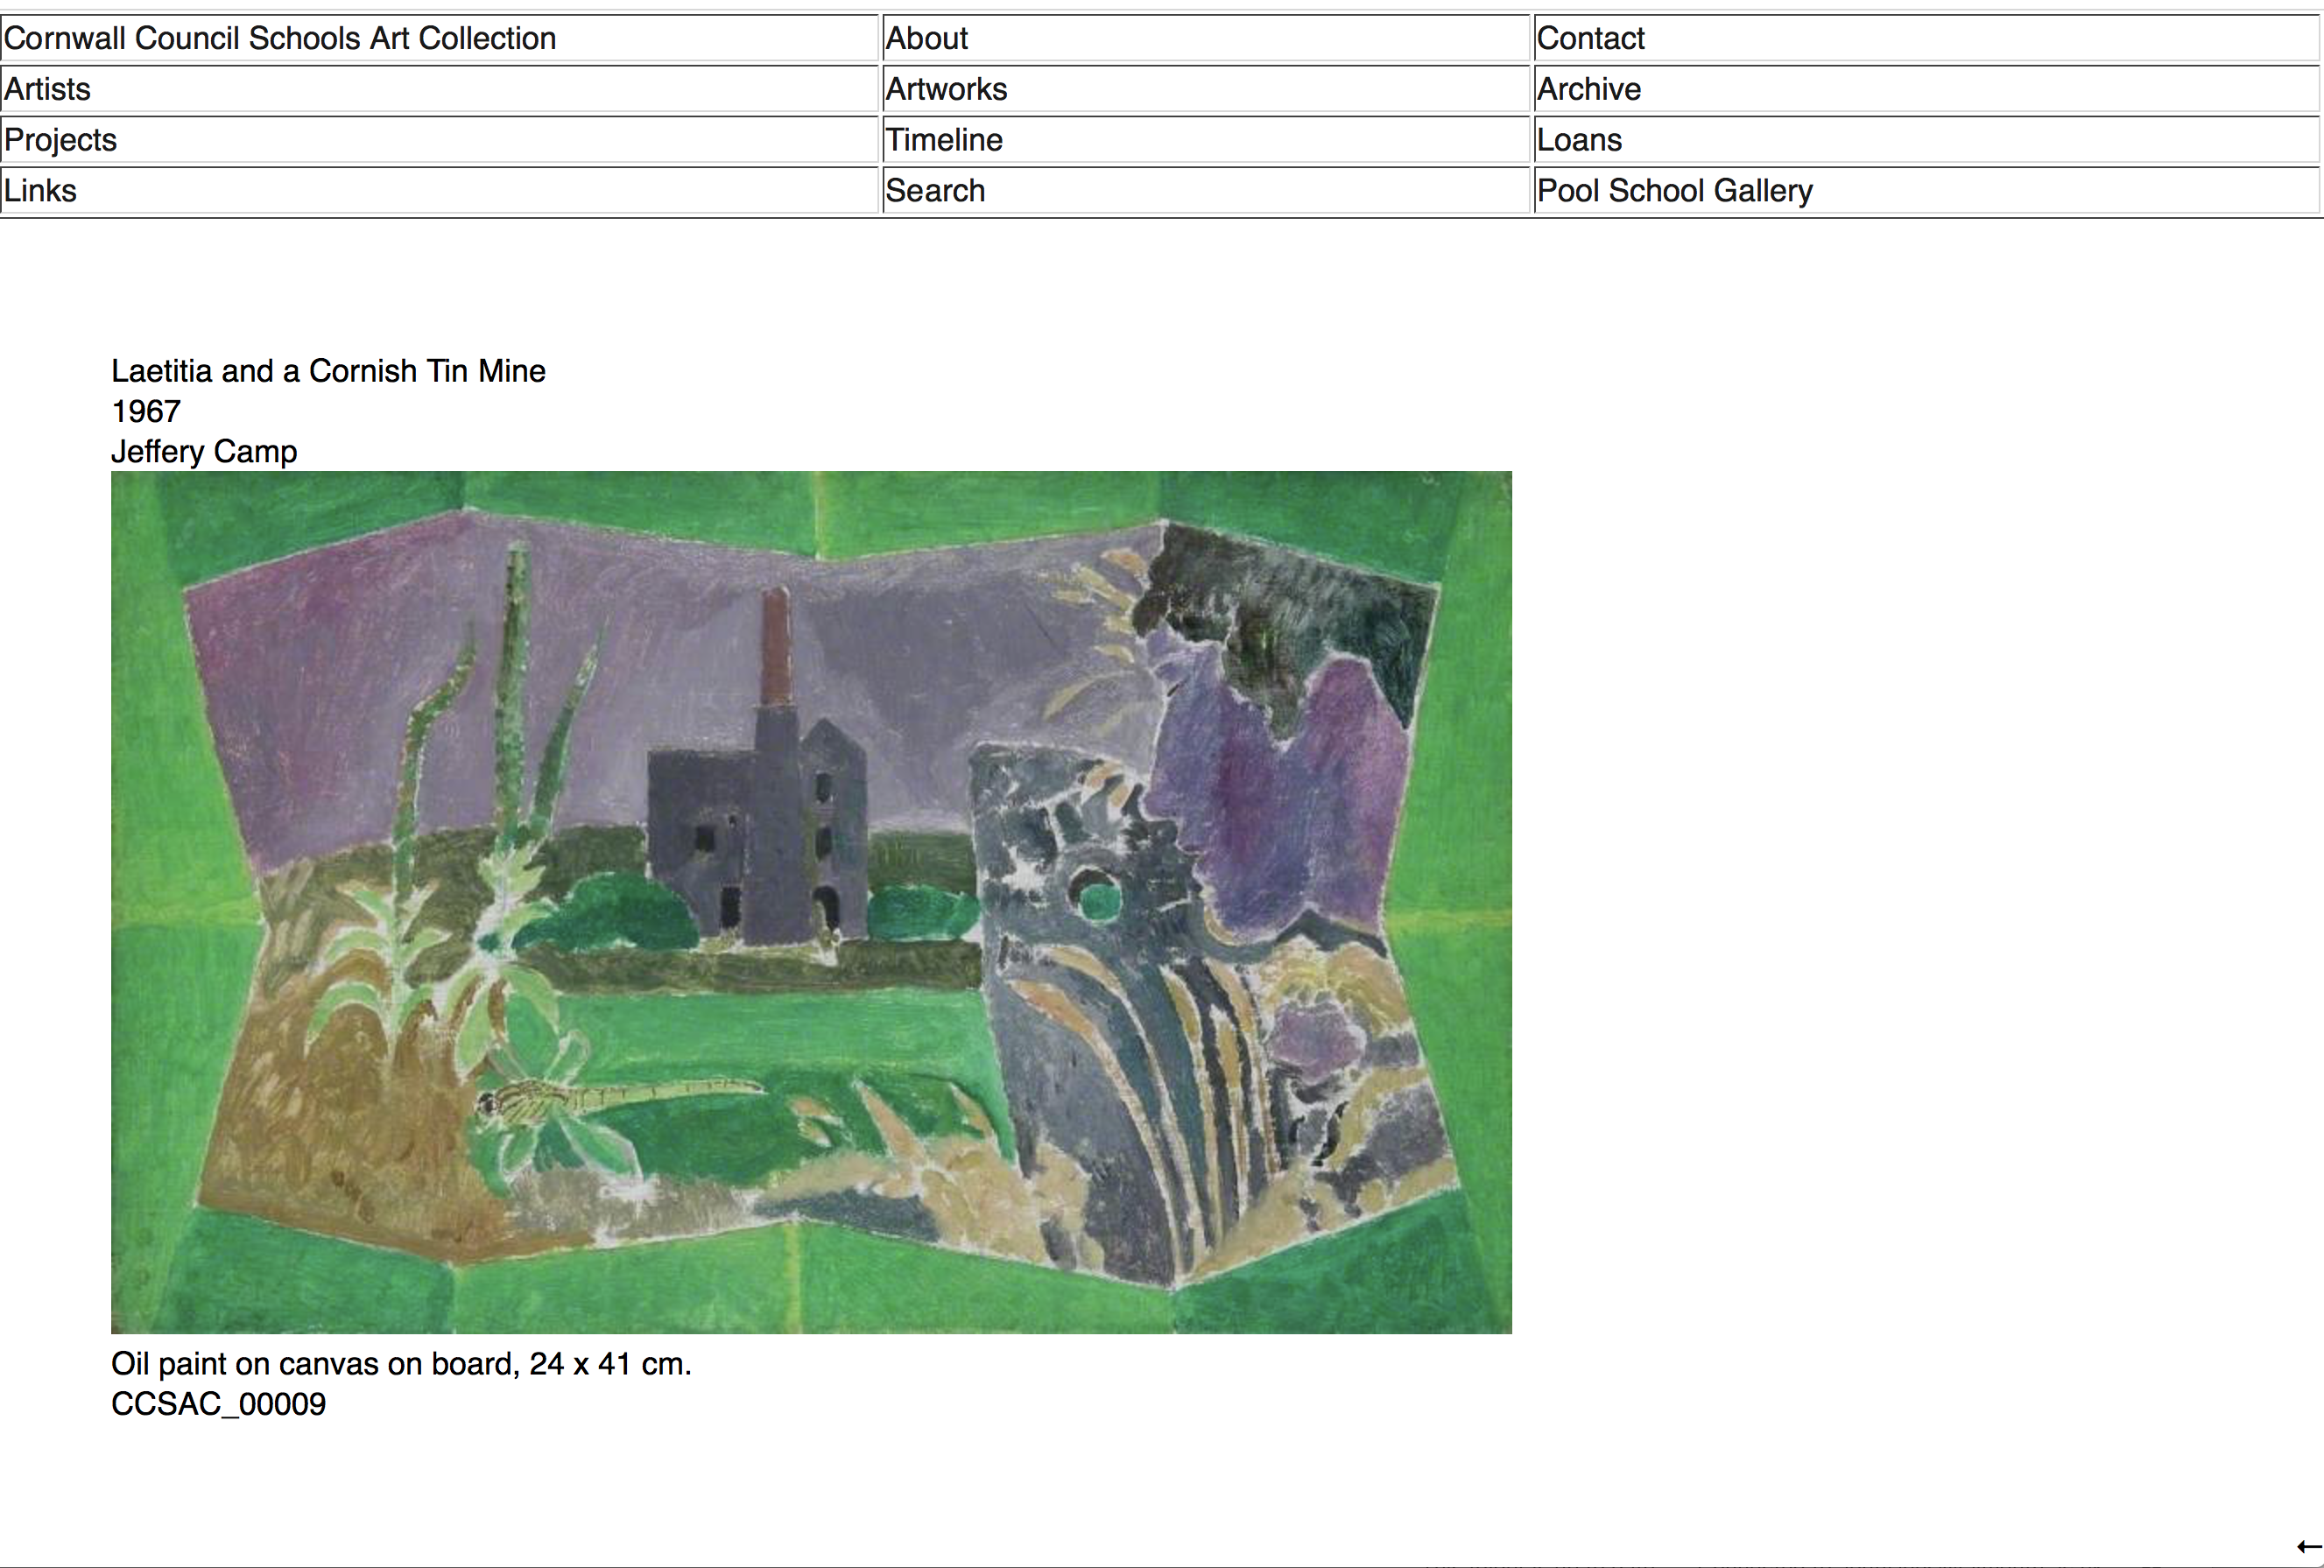This screenshot has width=2324, height=1568.
Task: Open the Timeline page
Action: click(944, 140)
